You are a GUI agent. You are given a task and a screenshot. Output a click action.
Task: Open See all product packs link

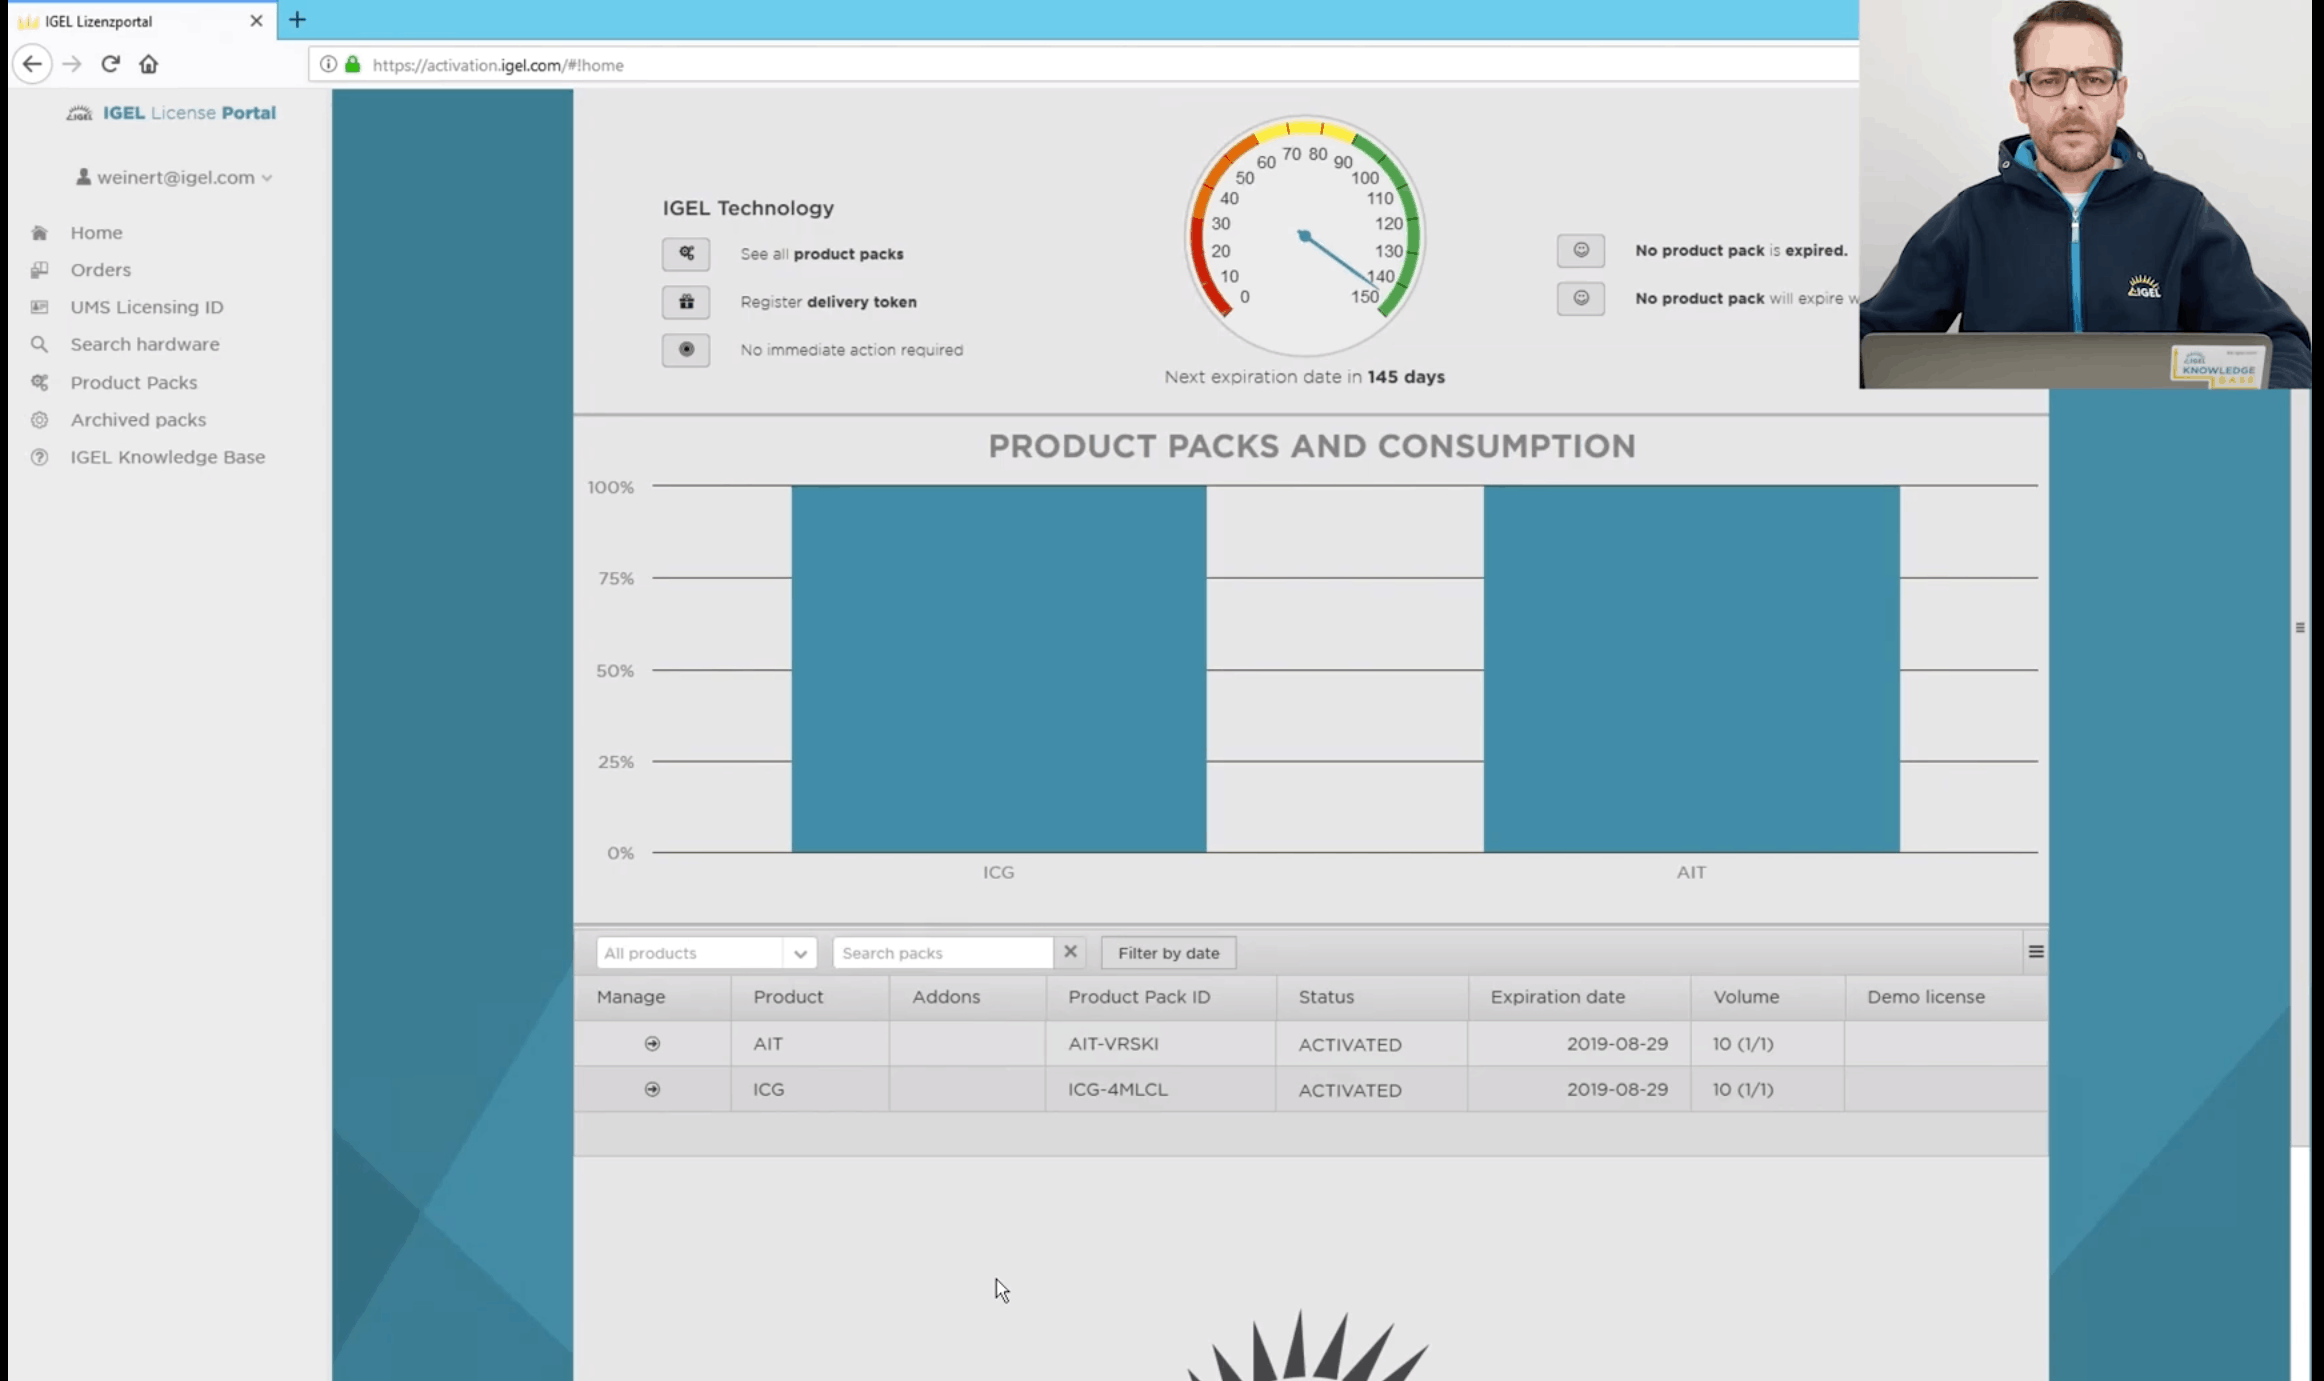(x=821, y=254)
